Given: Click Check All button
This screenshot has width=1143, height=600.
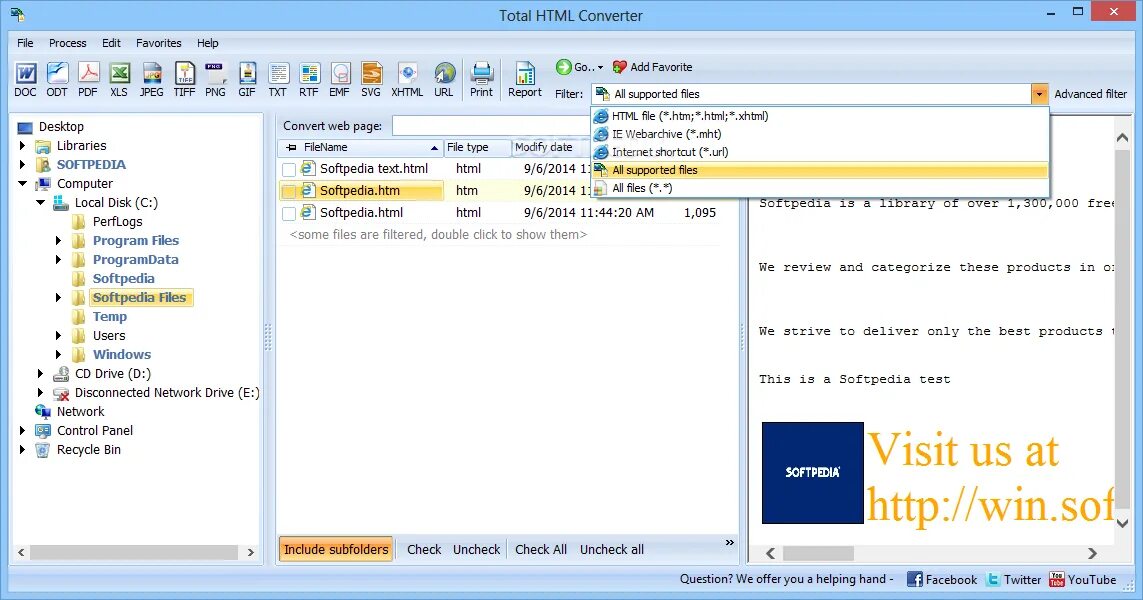Looking at the screenshot, I should pyautogui.click(x=541, y=550).
